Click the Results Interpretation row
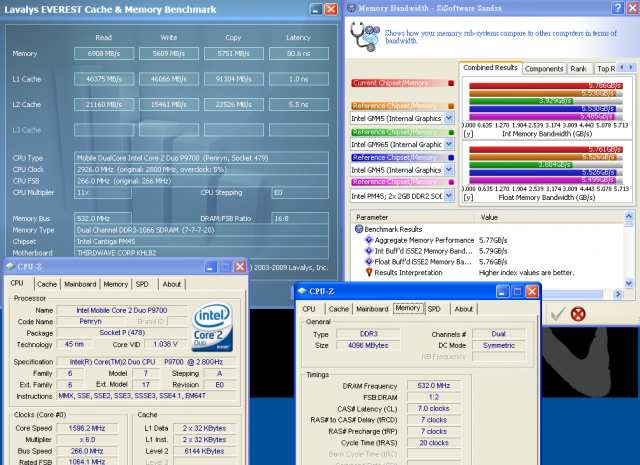This screenshot has height=465, width=640. (488, 272)
